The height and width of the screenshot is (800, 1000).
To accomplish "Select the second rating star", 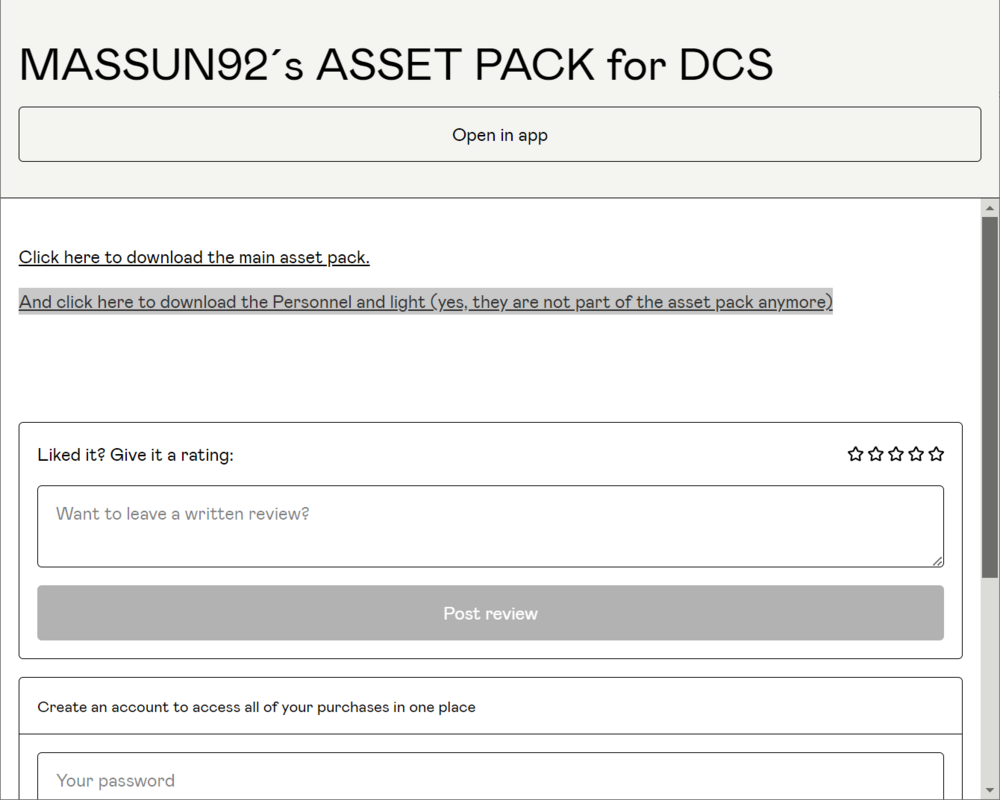I will pos(876,454).
